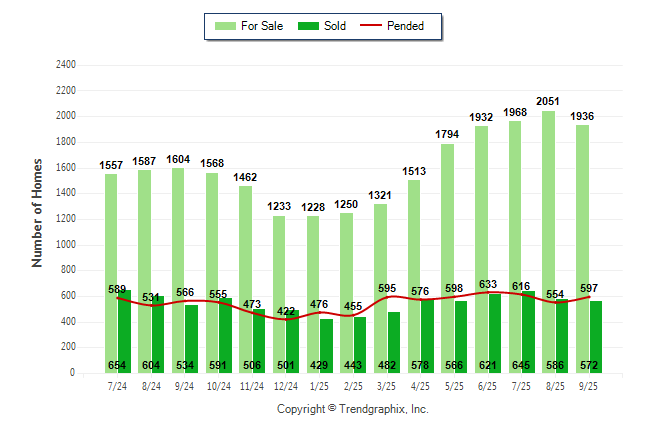This screenshot has width=646, height=434.
Task: Toggle the Sold series legend label
Action: pyautogui.click(x=335, y=26)
